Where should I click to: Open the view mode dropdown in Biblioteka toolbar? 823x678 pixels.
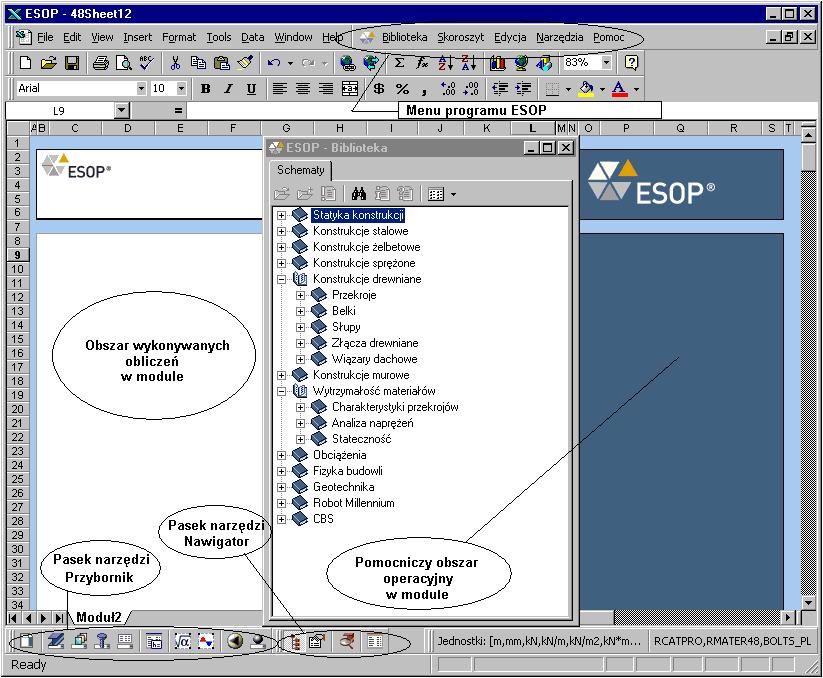coord(453,195)
